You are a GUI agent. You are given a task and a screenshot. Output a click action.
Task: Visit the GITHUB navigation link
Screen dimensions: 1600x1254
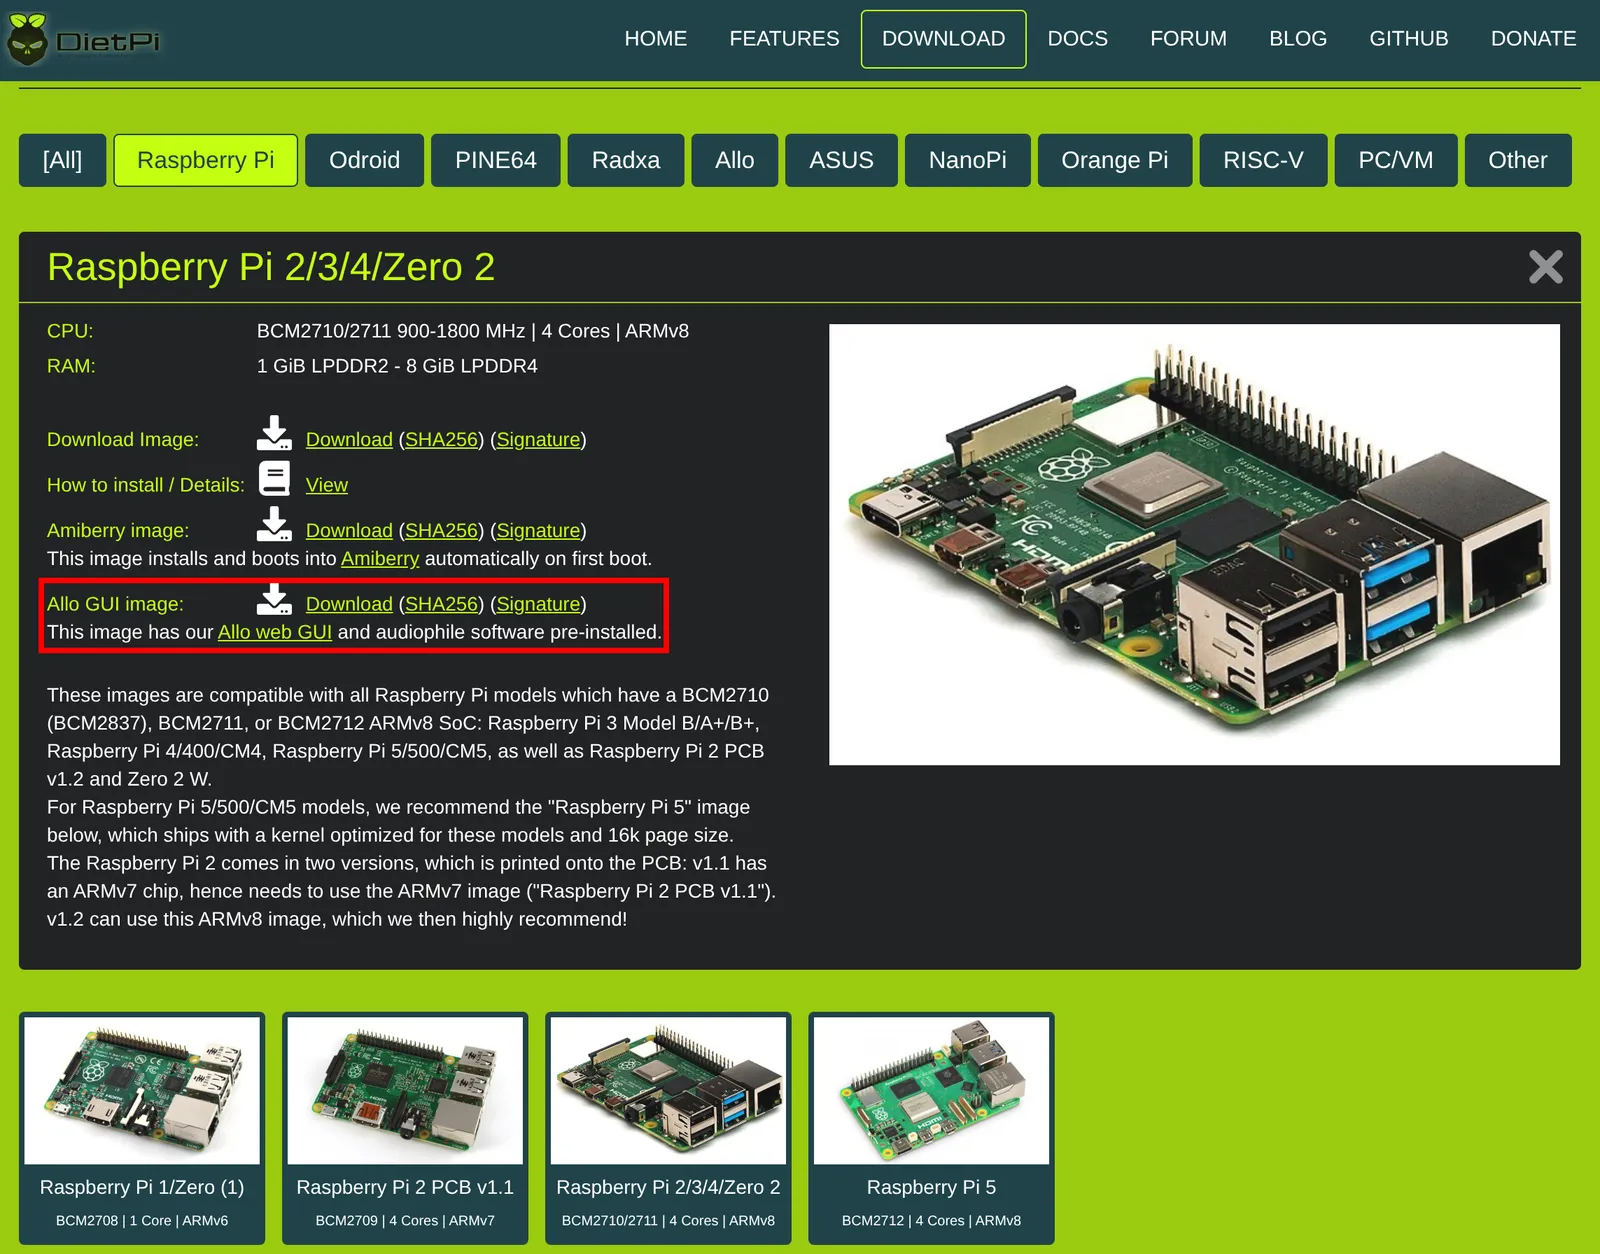pyautogui.click(x=1408, y=39)
